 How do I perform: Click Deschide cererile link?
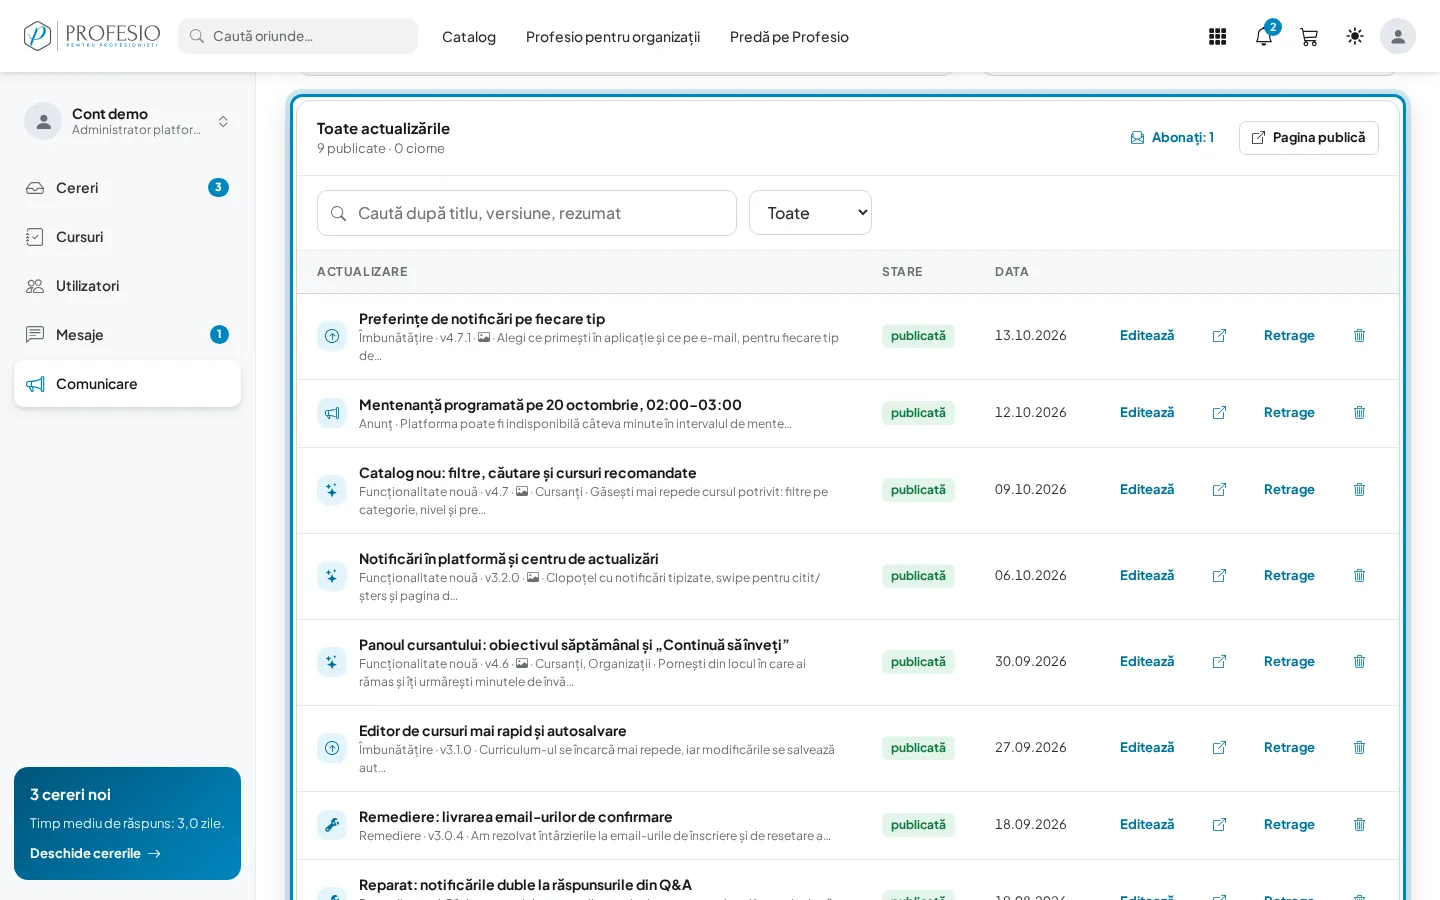[95, 853]
